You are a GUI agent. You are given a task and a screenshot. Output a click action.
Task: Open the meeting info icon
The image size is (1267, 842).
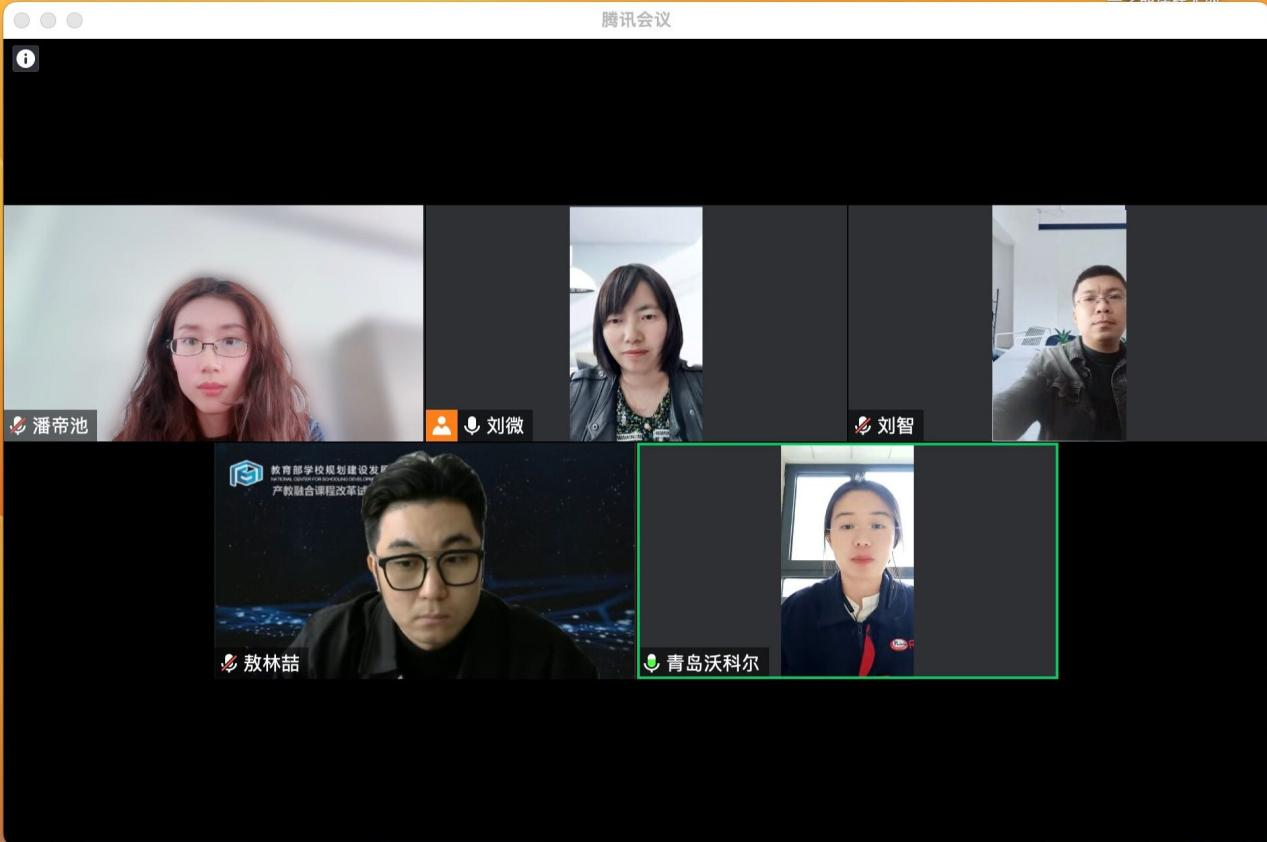coord(25,59)
